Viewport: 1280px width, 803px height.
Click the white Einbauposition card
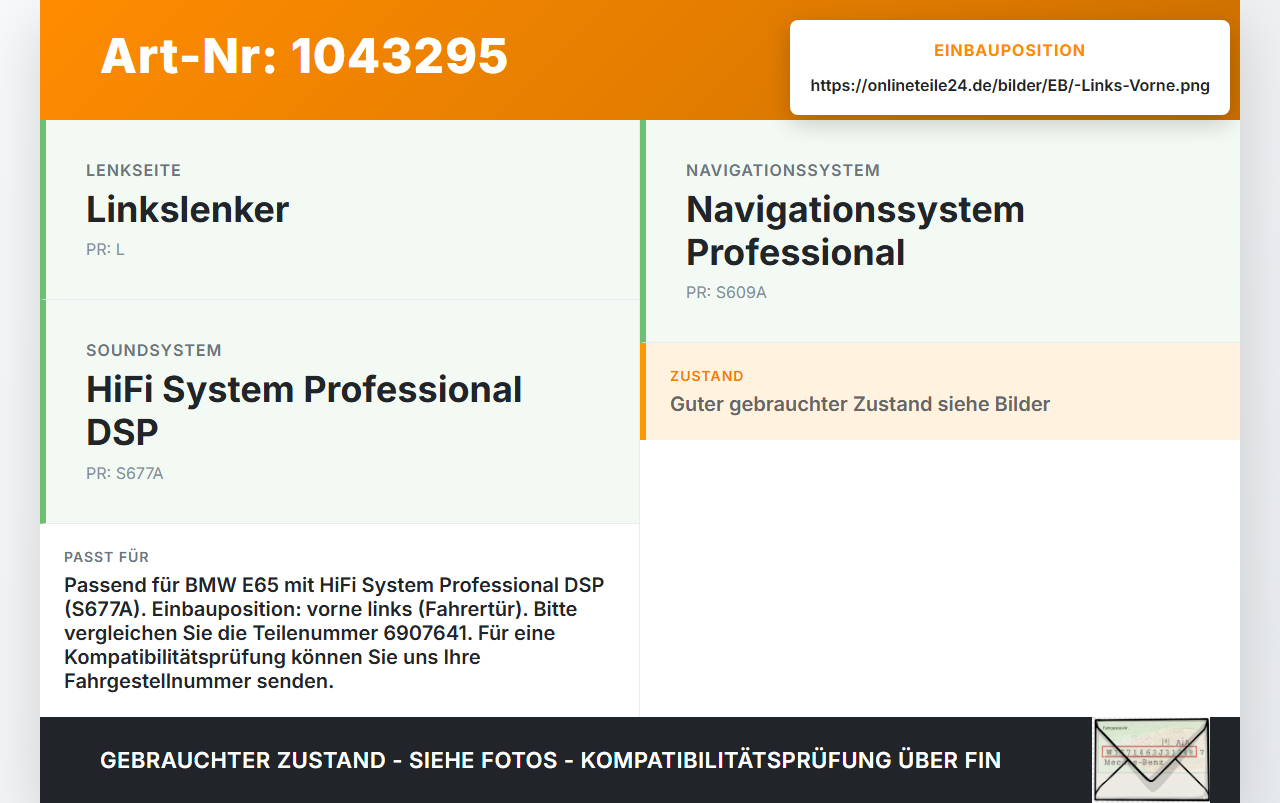[1010, 68]
